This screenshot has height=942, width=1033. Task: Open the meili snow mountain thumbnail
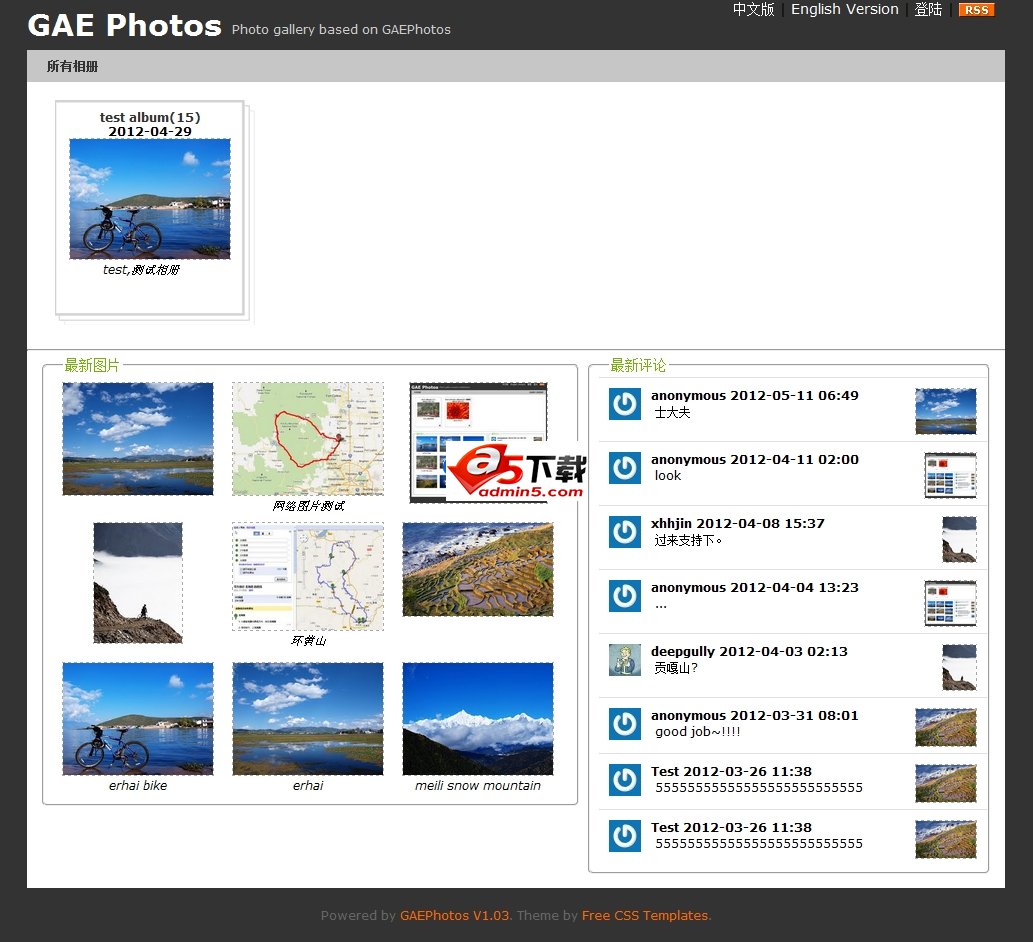click(x=478, y=719)
